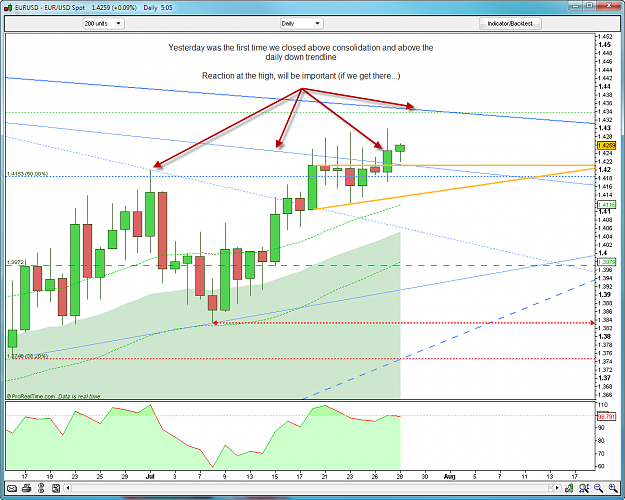This screenshot has height=500, width=625.
Task: Print the chart with the printer icon
Action: pos(26,488)
